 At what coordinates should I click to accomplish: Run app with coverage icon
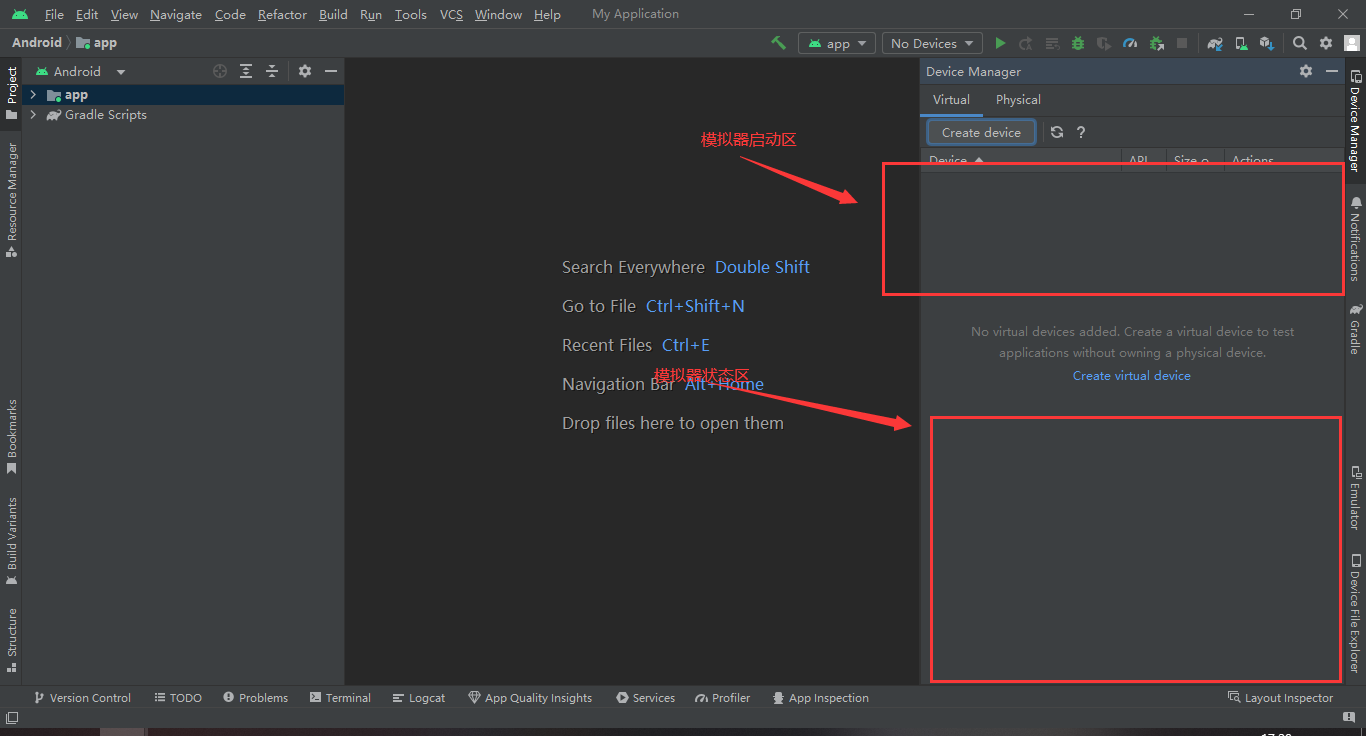pos(1104,43)
